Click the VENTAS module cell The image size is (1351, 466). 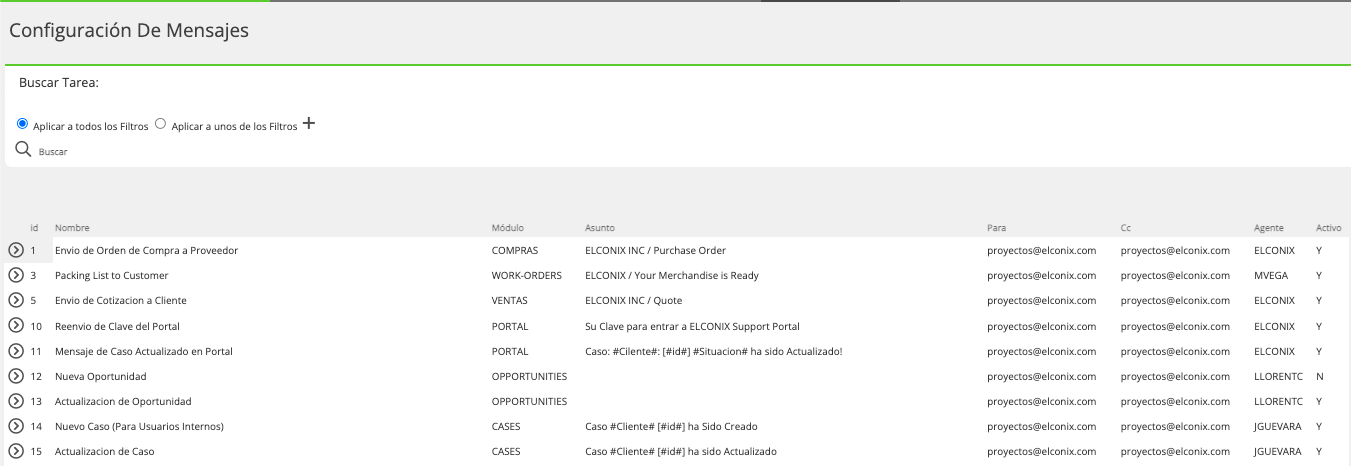point(510,300)
